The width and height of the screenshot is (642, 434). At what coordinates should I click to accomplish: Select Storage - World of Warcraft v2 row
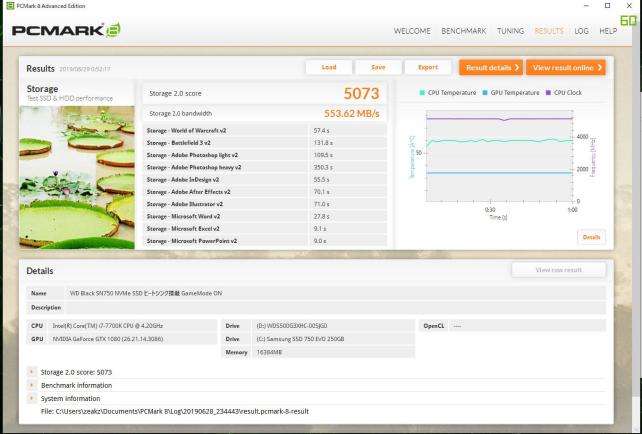tap(264, 131)
